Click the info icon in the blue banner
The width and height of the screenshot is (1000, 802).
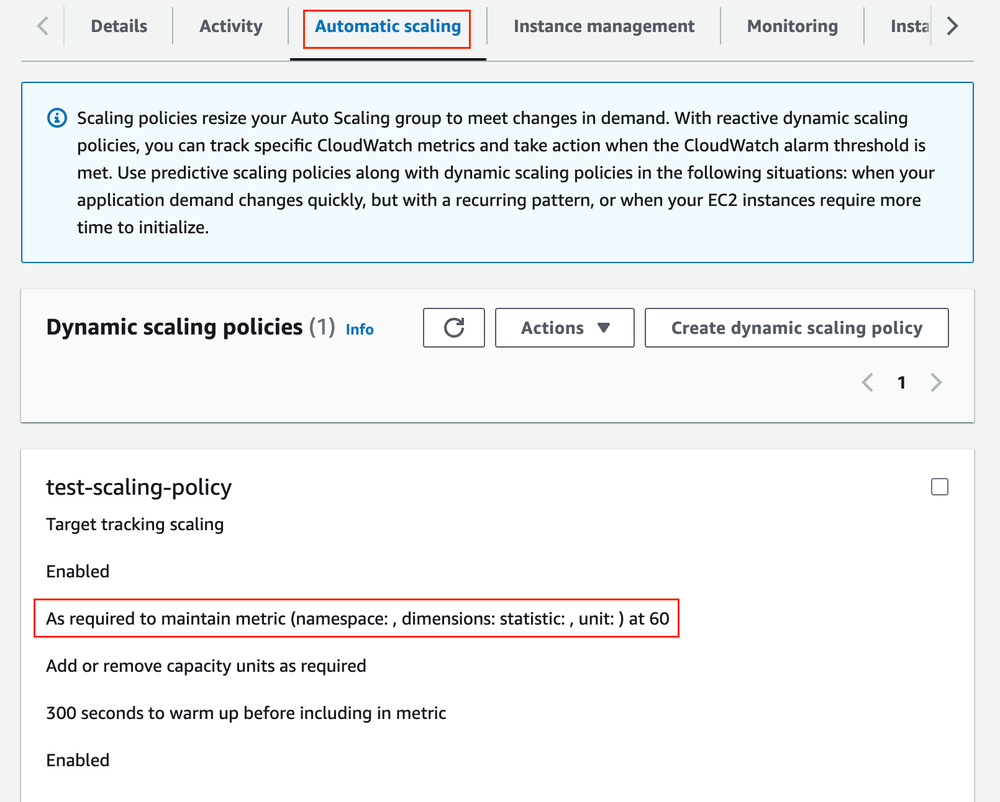(x=57, y=117)
